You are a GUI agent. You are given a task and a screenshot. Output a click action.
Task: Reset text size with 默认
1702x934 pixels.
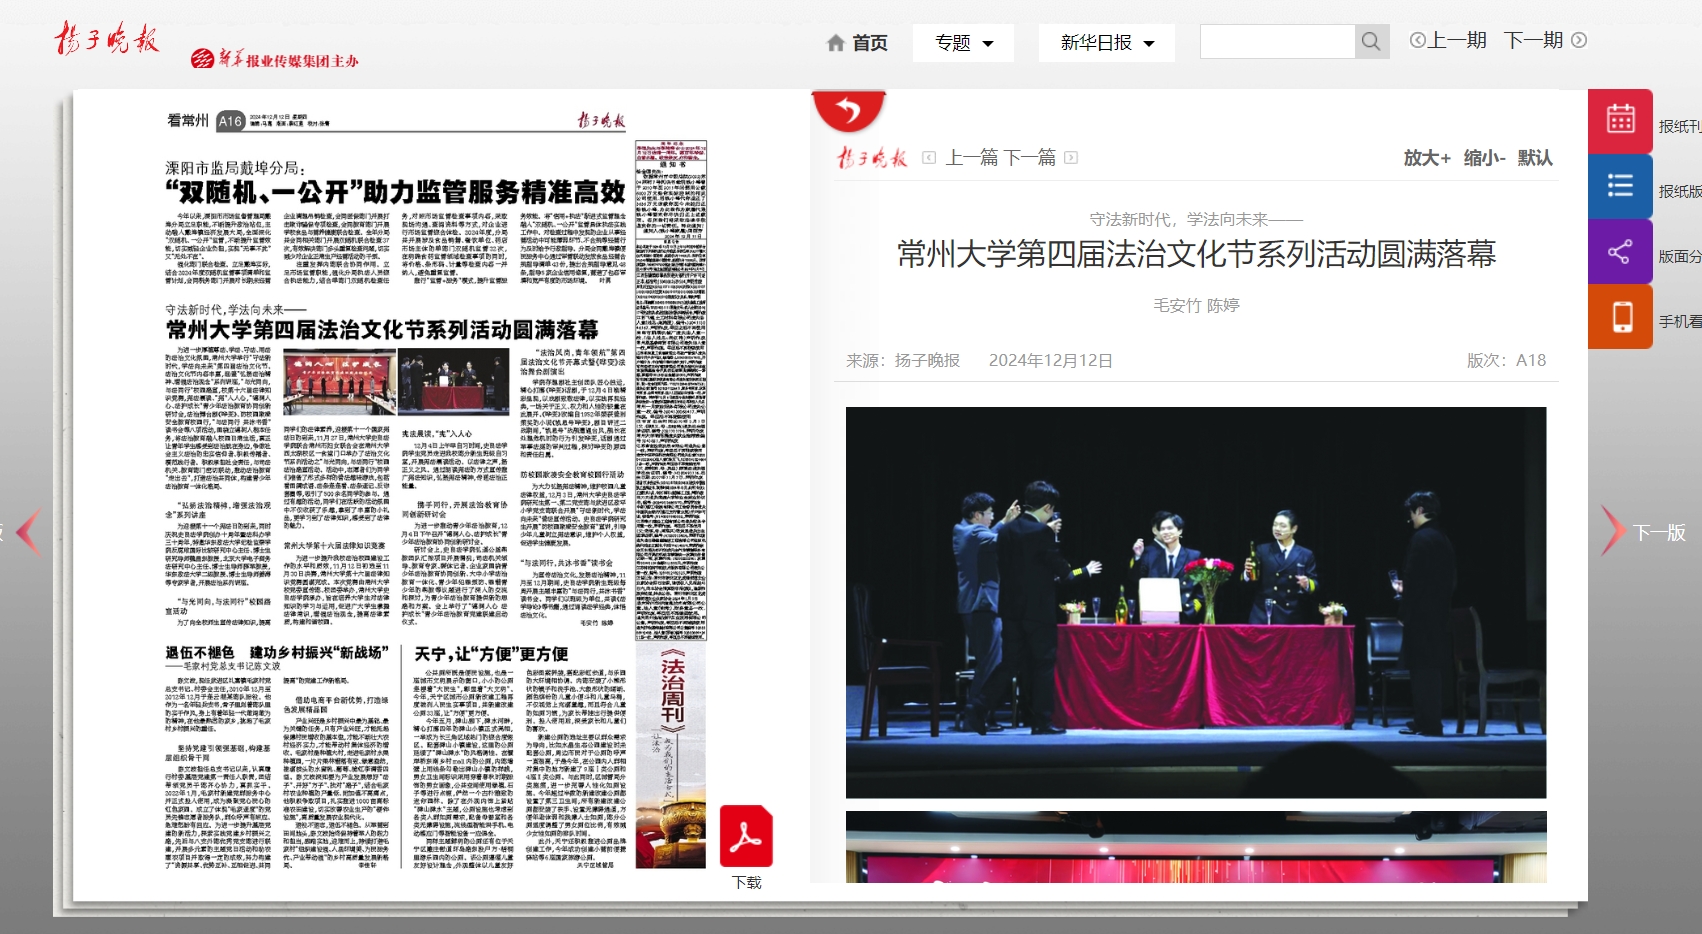tap(1535, 158)
